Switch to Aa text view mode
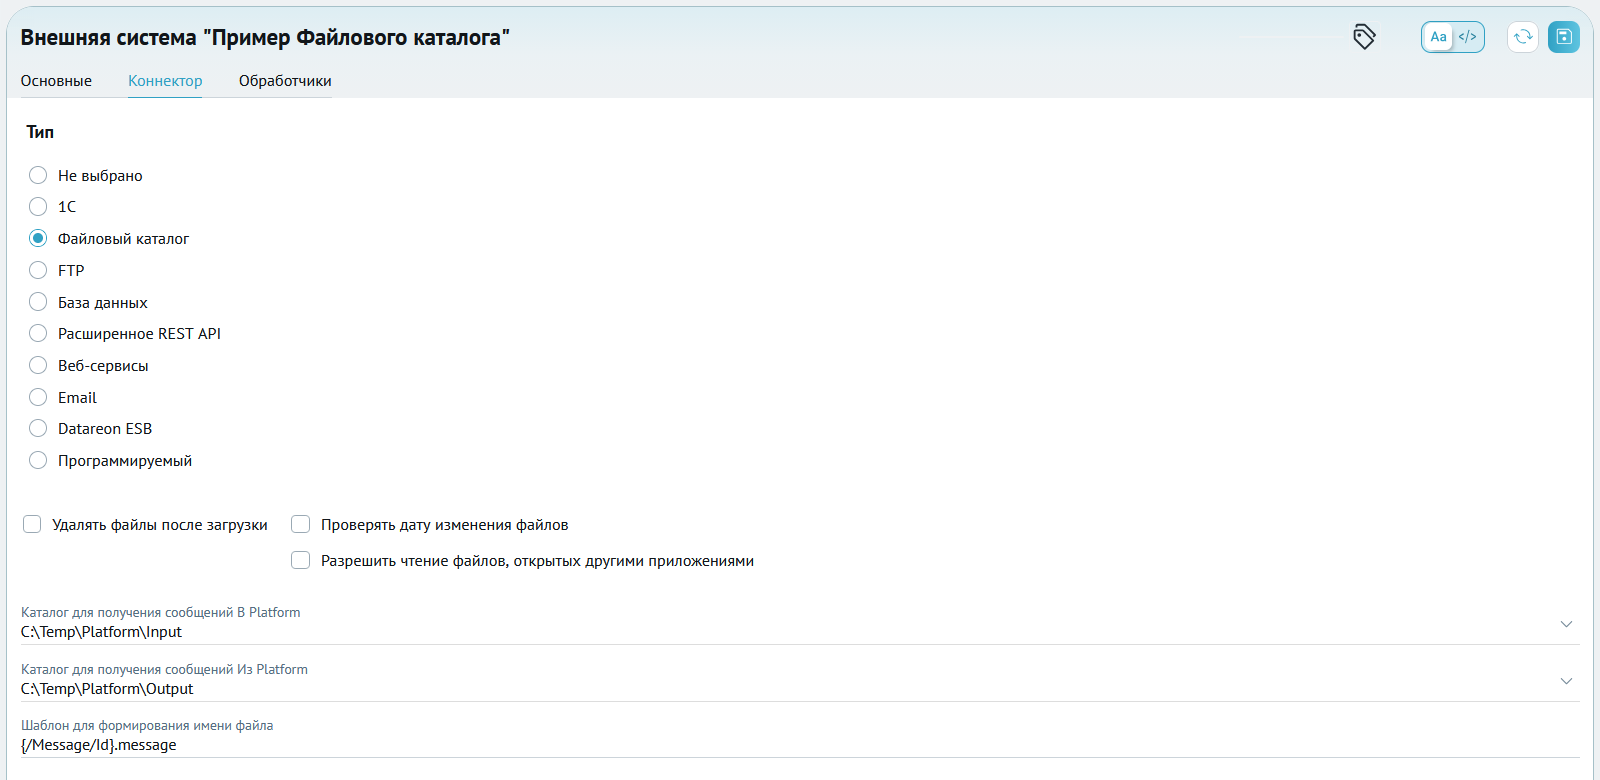The width and height of the screenshot is (1600, 780). click(x=1438, y=37)
